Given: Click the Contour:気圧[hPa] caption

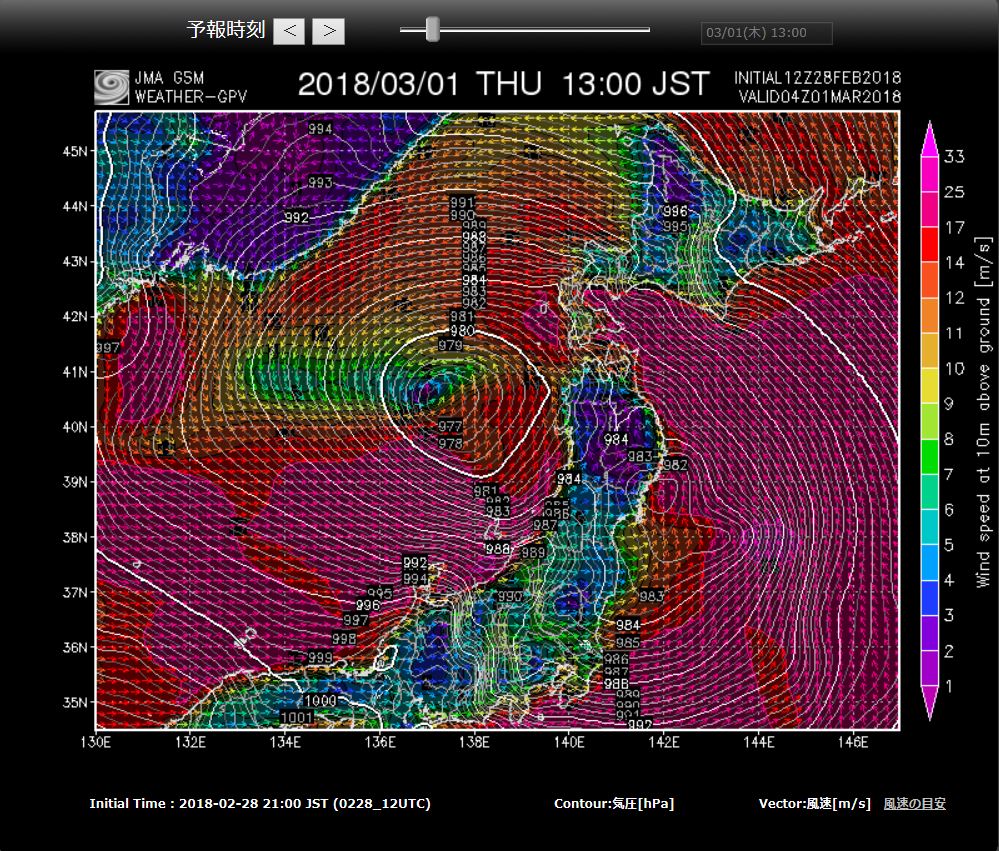Looking at the screenshot, I should [613, 803].
